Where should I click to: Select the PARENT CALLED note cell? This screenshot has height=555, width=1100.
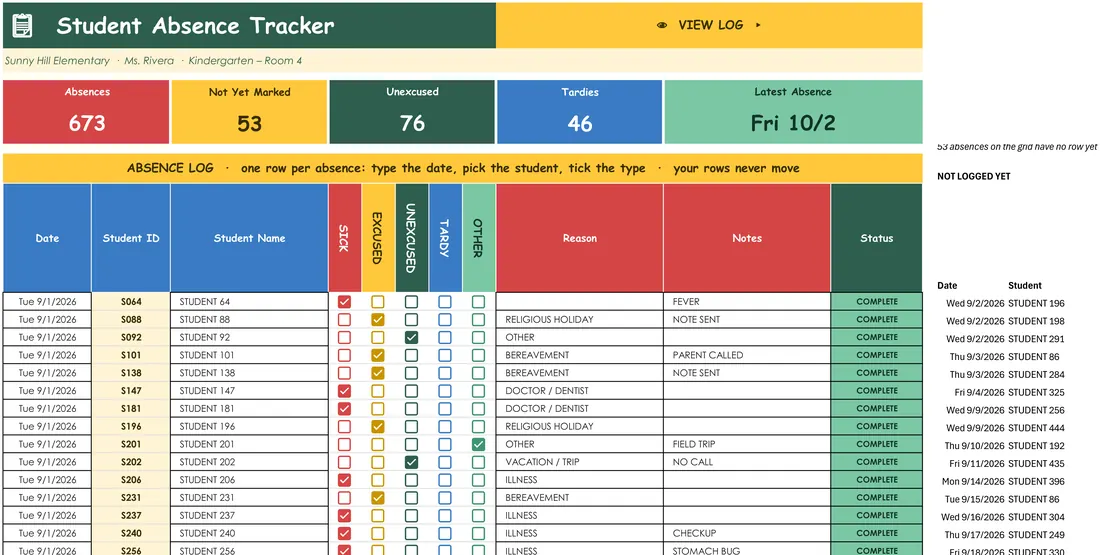[747, 355]
